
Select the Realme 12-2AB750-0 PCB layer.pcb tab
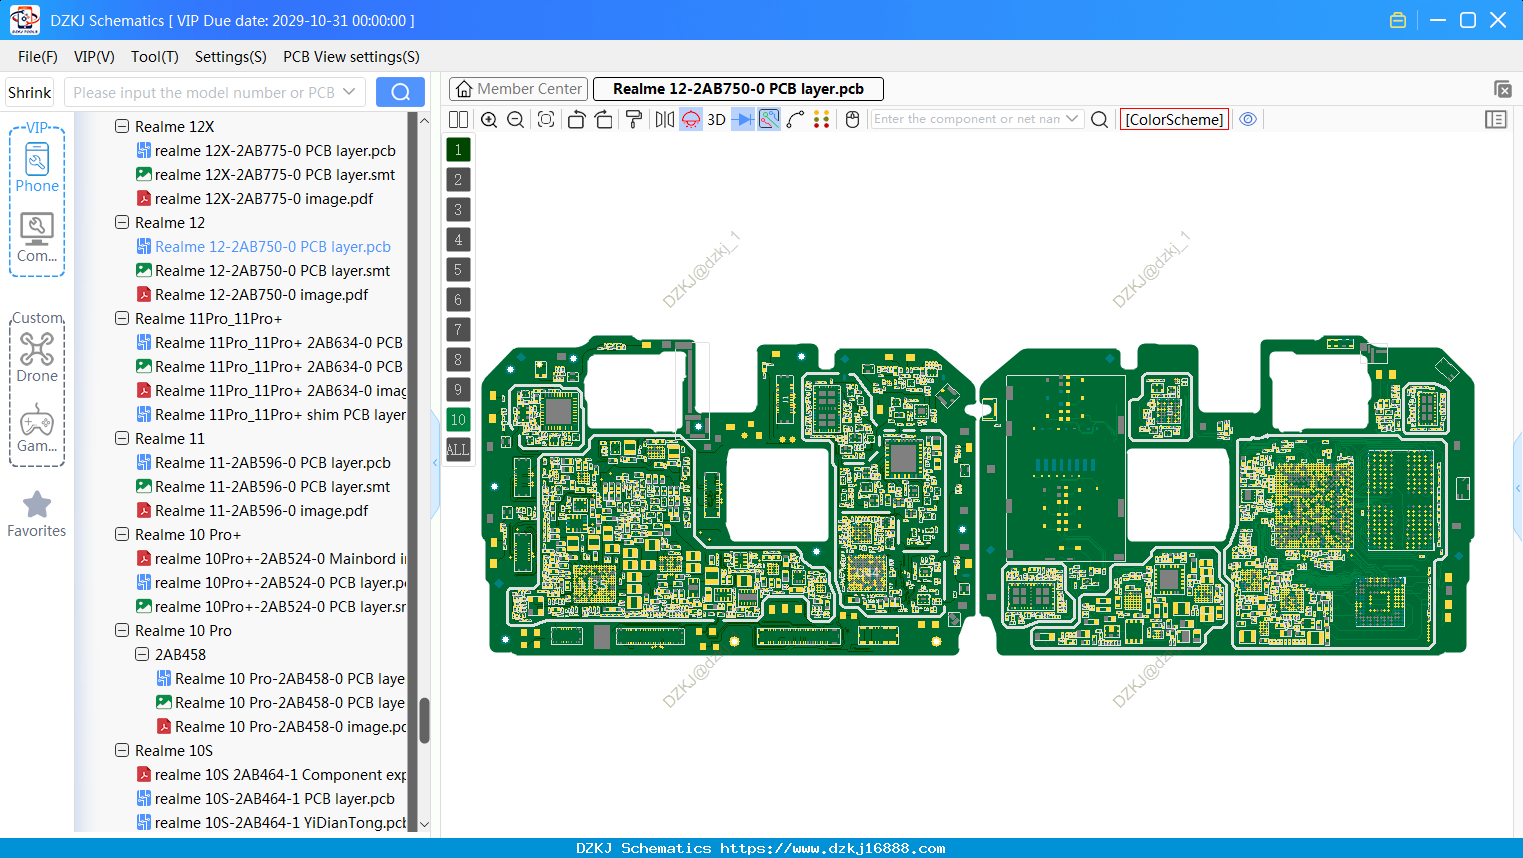tap(738, 89)
